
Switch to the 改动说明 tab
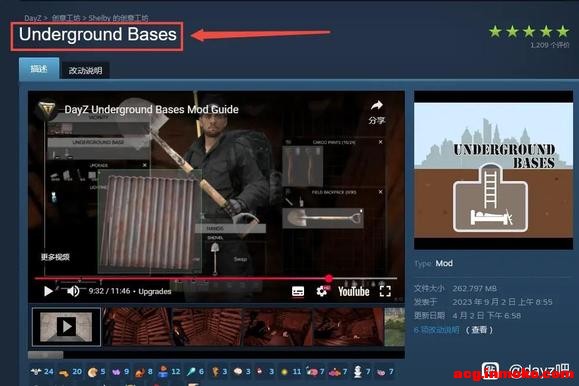tap(85, 70)
